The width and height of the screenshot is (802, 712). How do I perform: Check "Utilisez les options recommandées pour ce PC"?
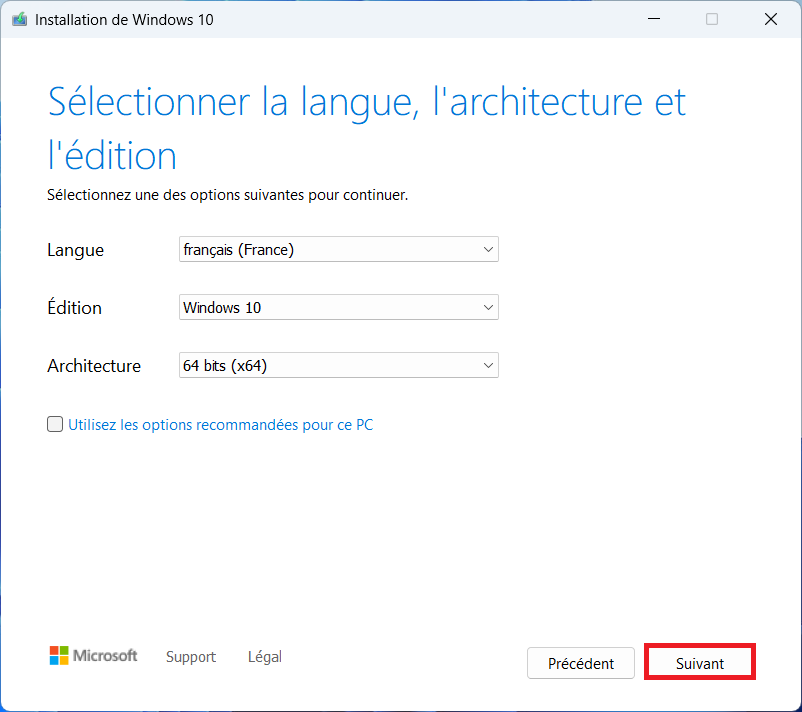(x=55, y=424)
